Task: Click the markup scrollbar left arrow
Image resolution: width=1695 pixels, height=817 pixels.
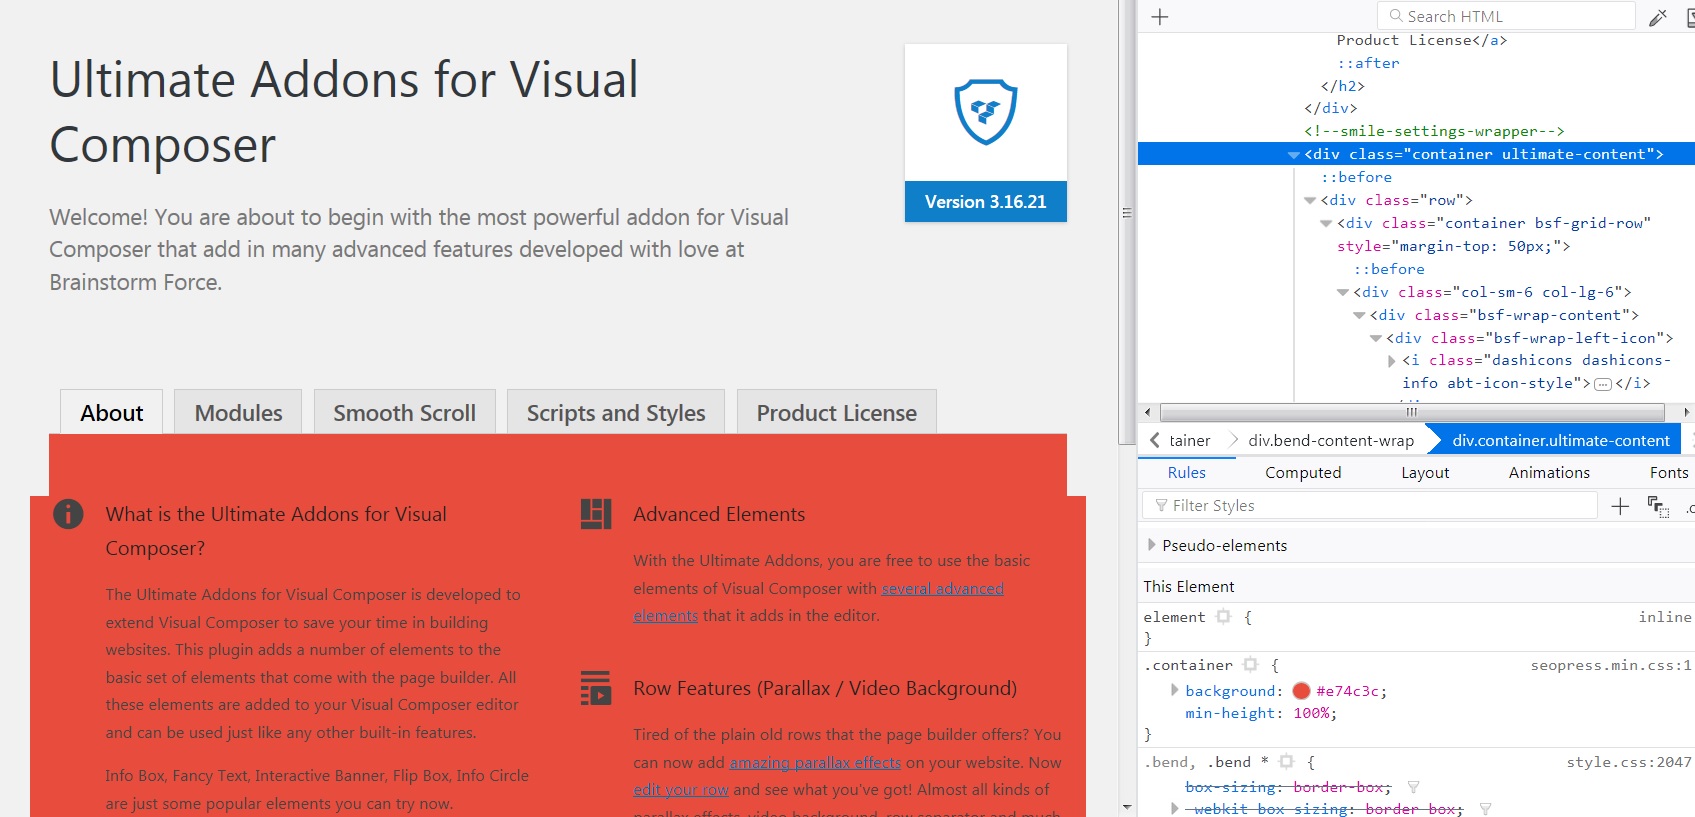Action: point(1147,412)
